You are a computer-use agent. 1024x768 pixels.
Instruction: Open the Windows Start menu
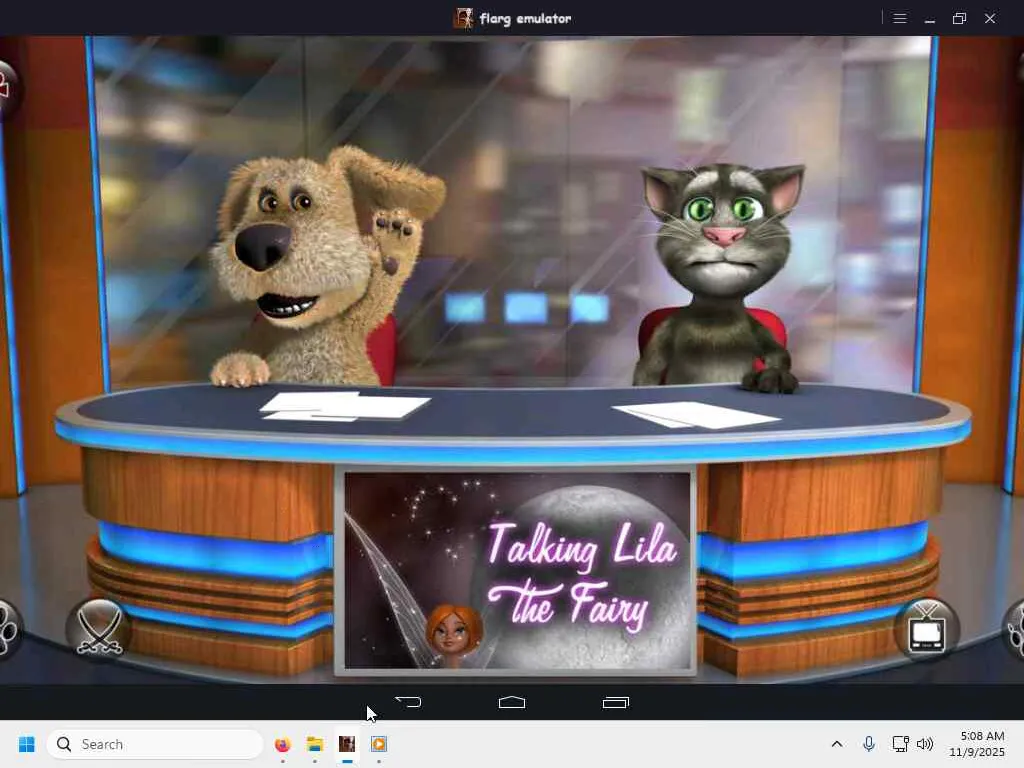coord(27,744)
